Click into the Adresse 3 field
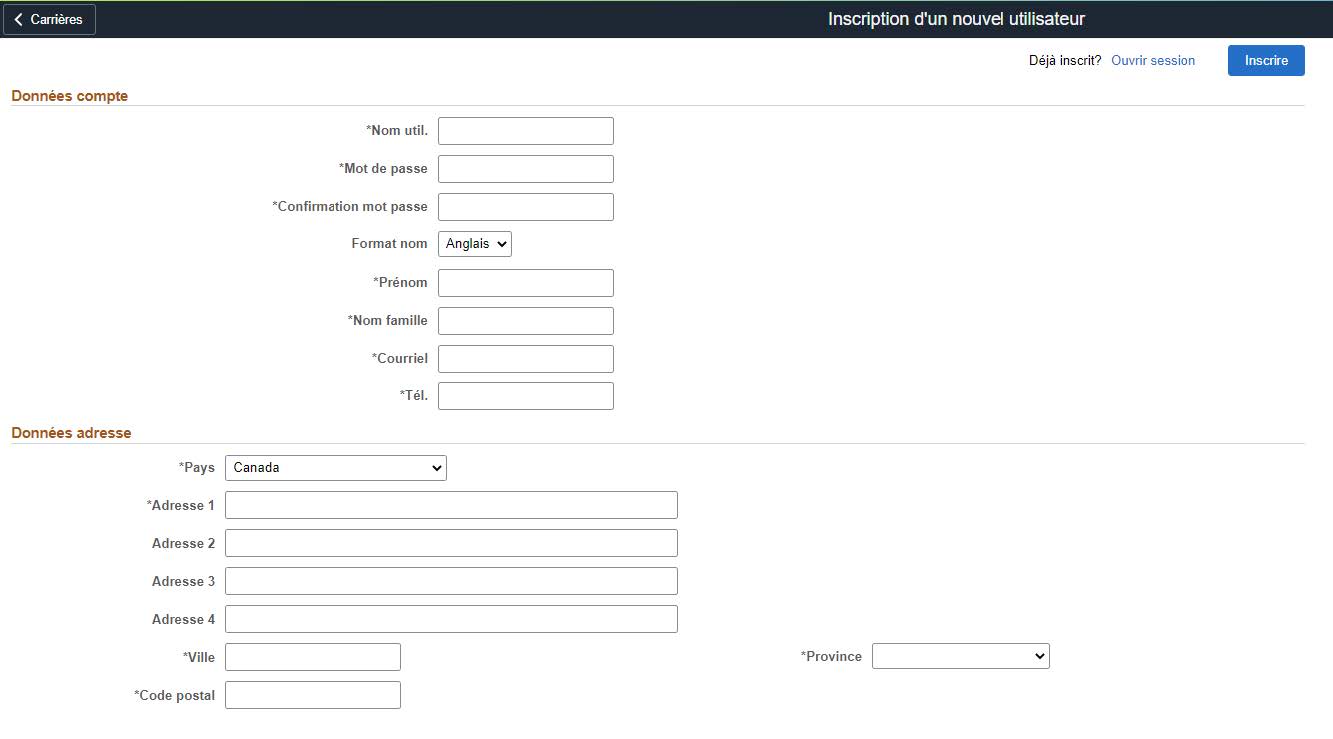 point(451,581)
